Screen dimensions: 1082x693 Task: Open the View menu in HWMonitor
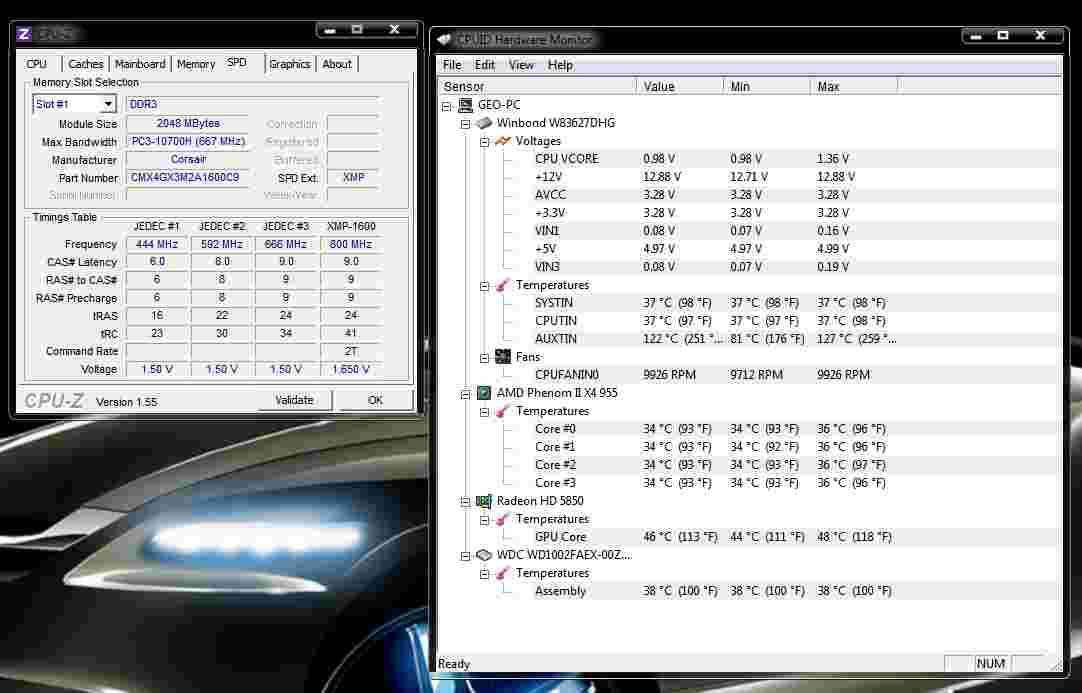pyautogui.click(x=521, y=65)
